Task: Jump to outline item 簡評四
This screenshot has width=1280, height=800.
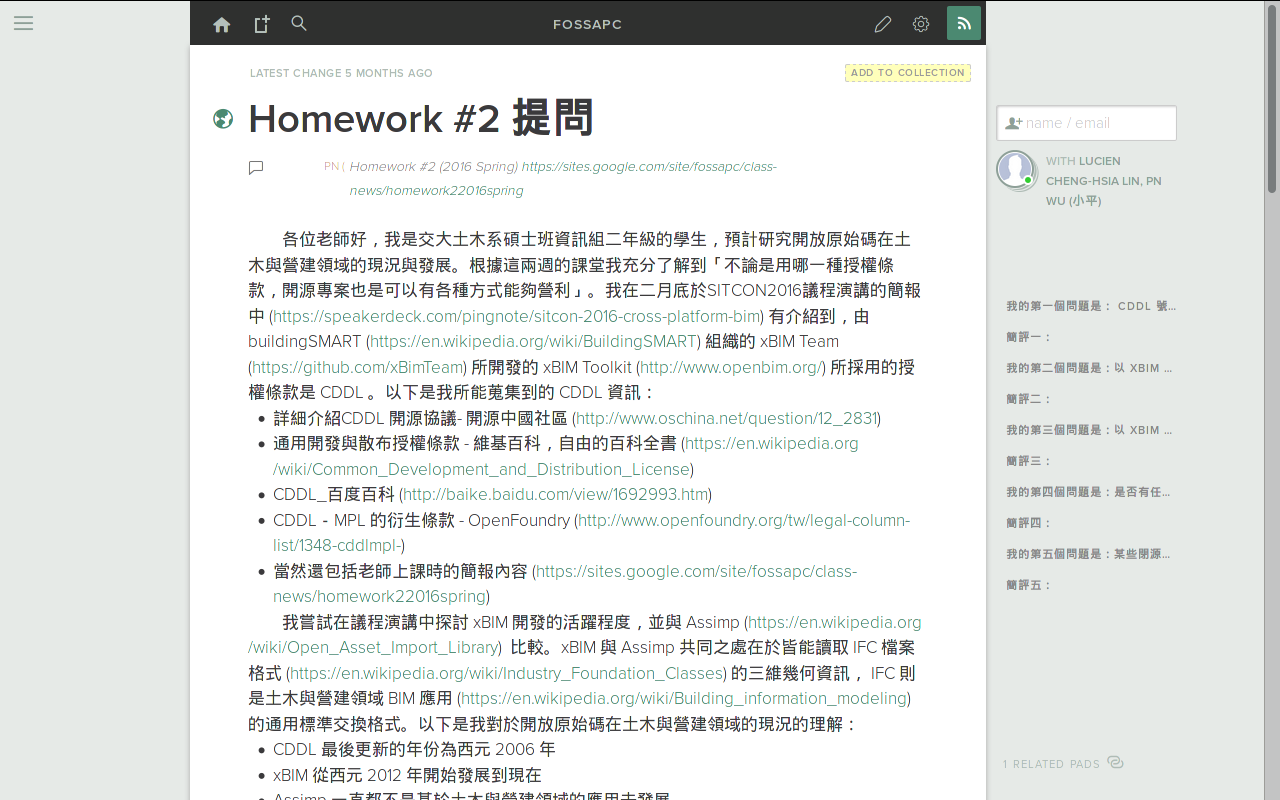Action: point(1029,523)
